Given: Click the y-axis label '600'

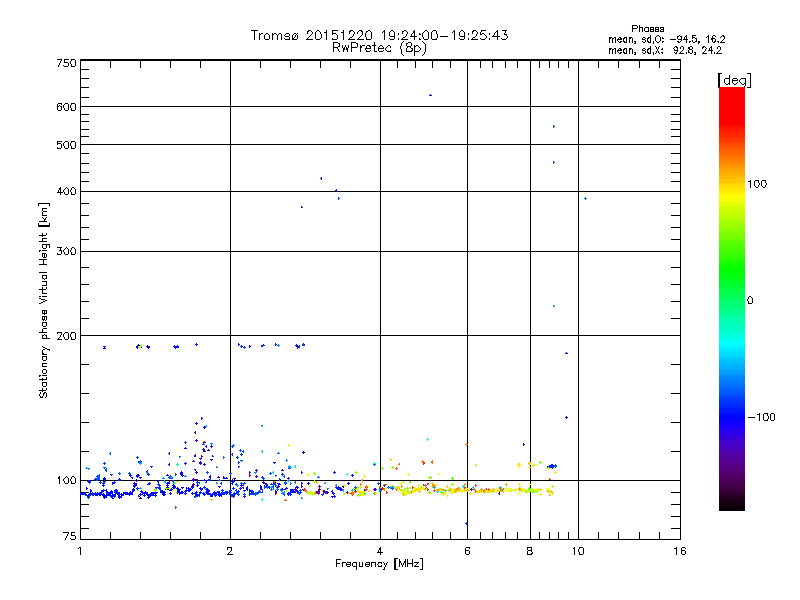Looking at the screenshot, I should (x=66, y=107).
